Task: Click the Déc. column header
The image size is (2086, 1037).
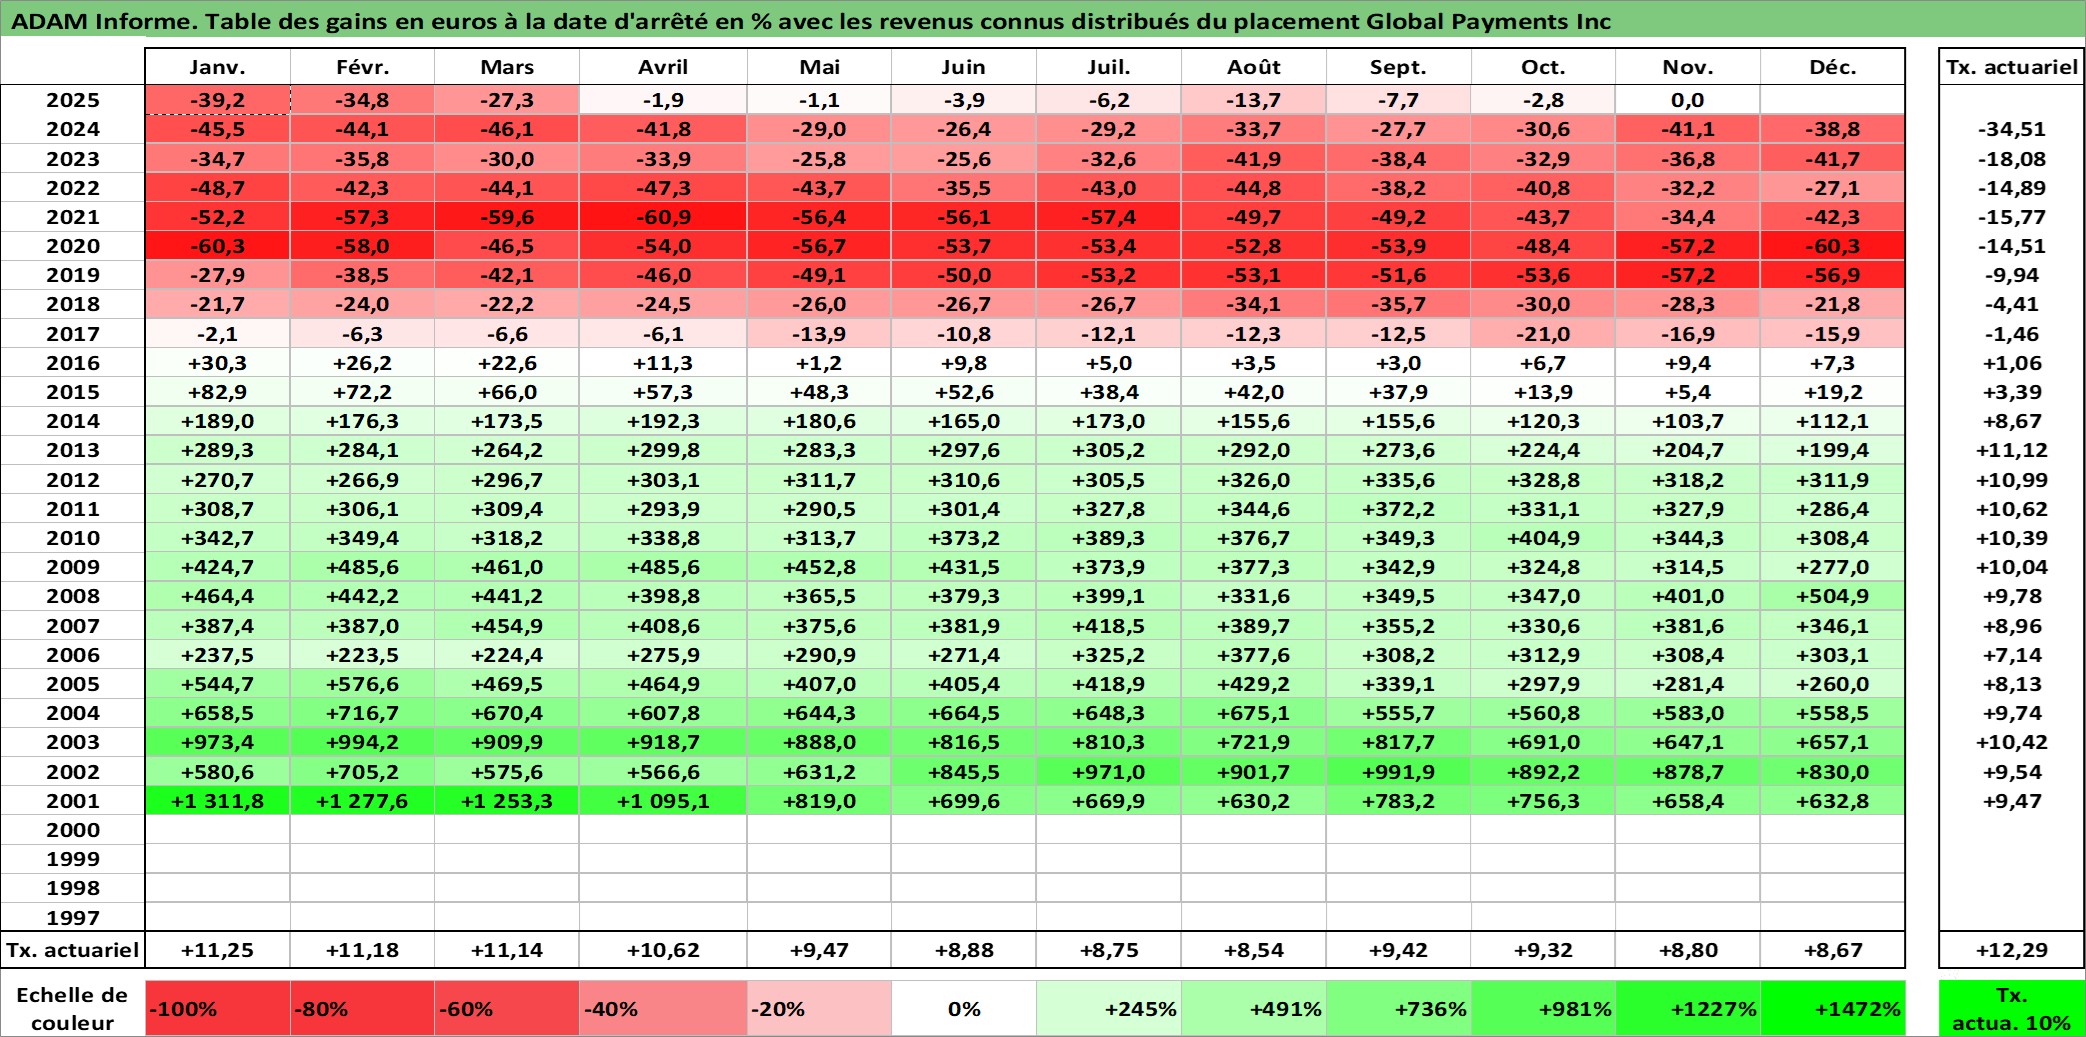Action: tap(1832, 67)
